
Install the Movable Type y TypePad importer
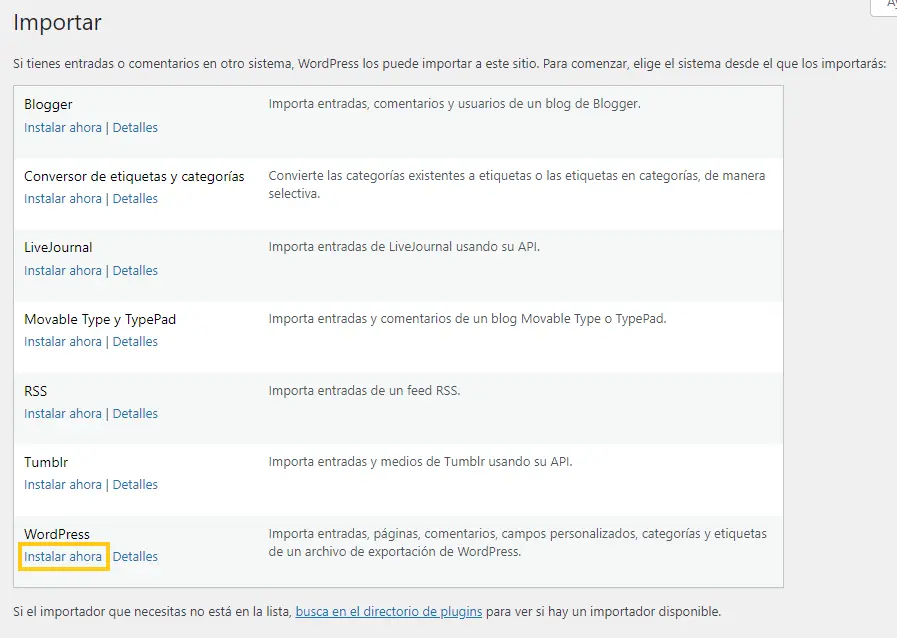click(x=63, y=342)
